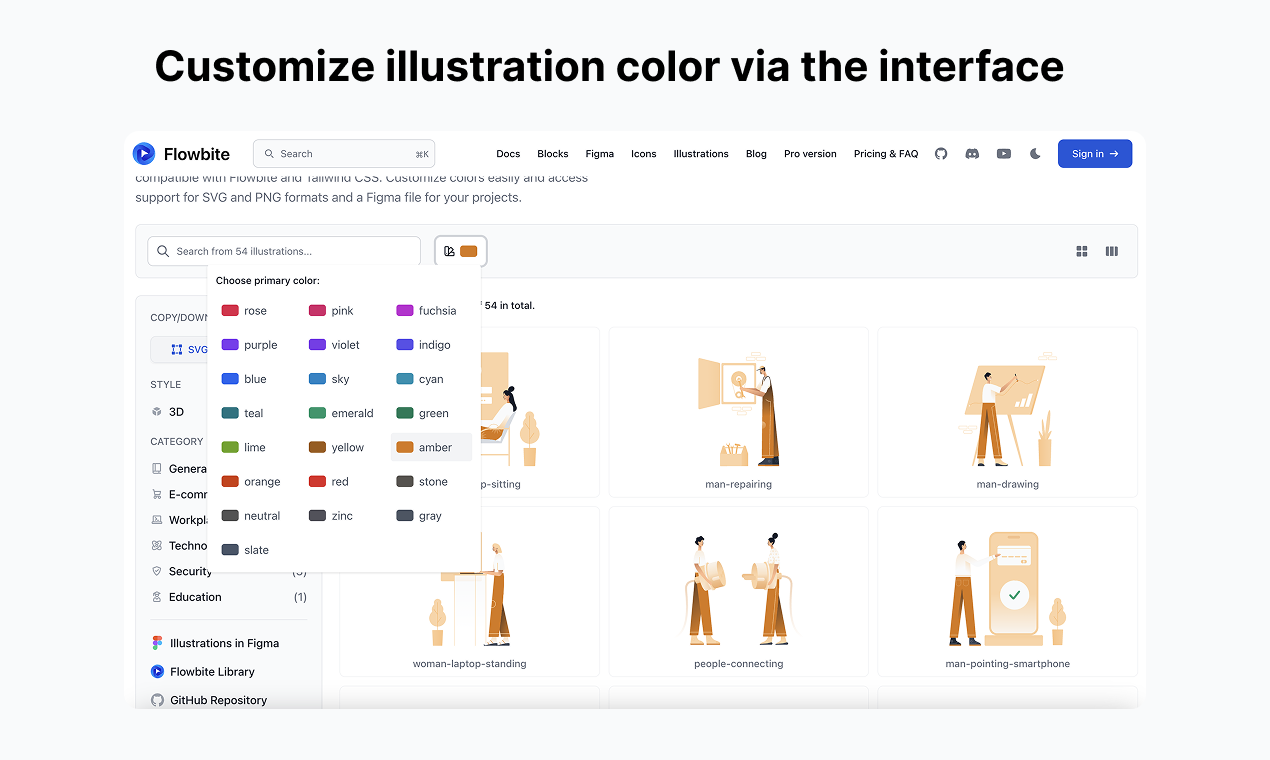Open the Icons menu item
Screen dimensions: 1270x760
[x=644, y=154]
